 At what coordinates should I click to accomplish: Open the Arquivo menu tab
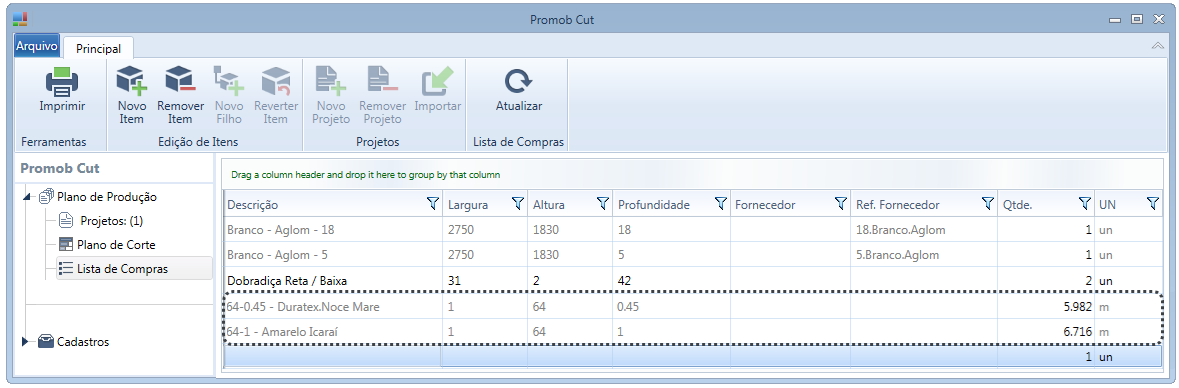(37, 46)
